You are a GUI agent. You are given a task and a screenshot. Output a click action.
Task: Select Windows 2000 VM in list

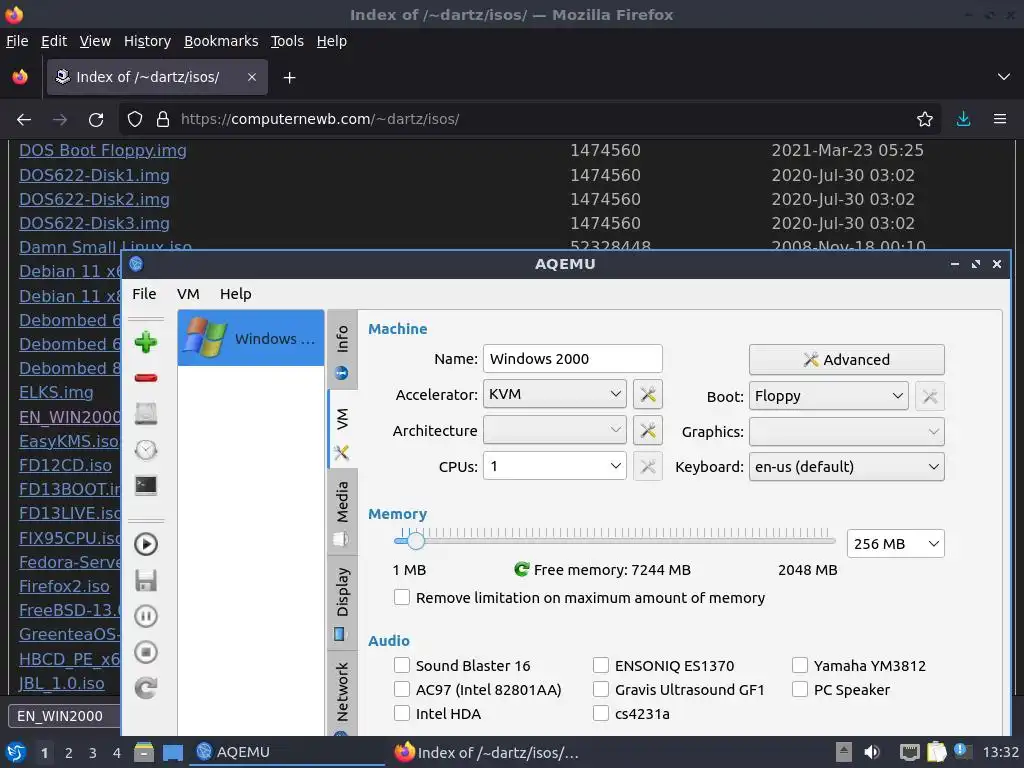click(251, 338)
